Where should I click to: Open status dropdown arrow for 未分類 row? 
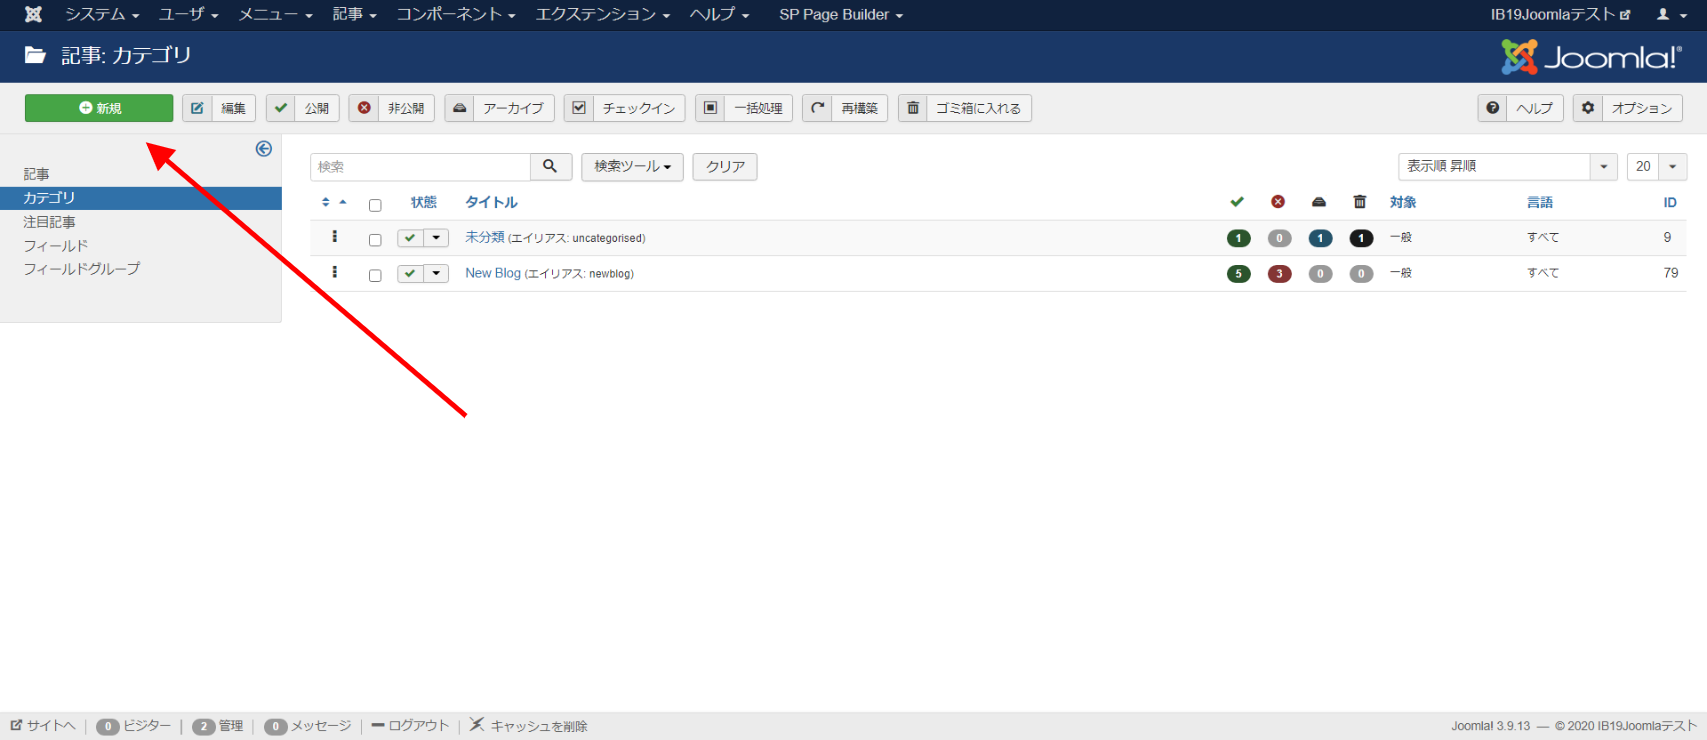click(436, 238)
